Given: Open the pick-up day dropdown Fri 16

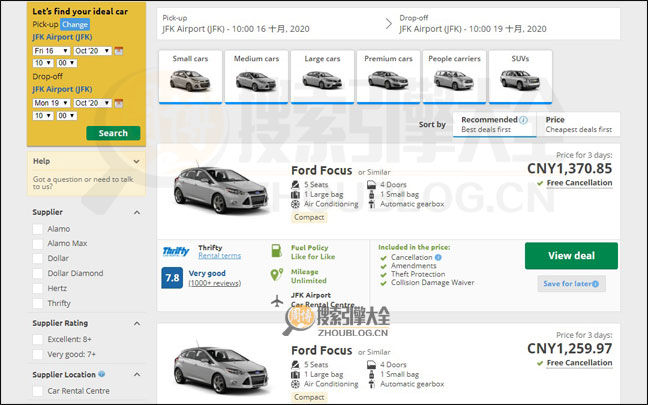Looking at the screenshot, I should (51, 51).
